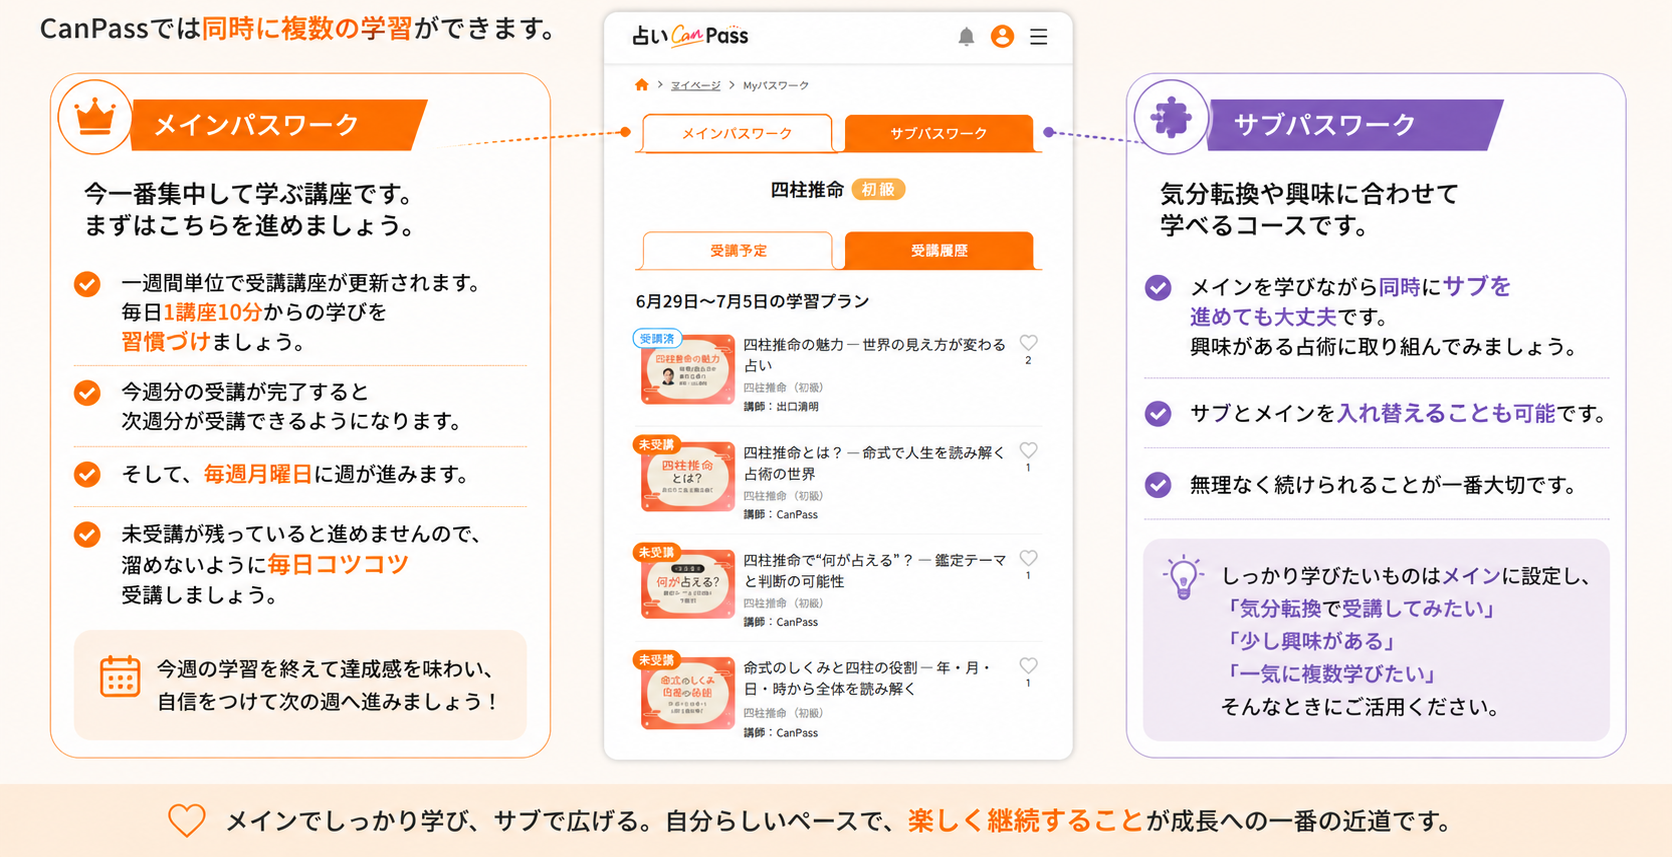Click the puzzle piece icon beside サブパスワーク header
Image resolution: width=1672 pixels, height=857 pixels.
pos(1171,117)
